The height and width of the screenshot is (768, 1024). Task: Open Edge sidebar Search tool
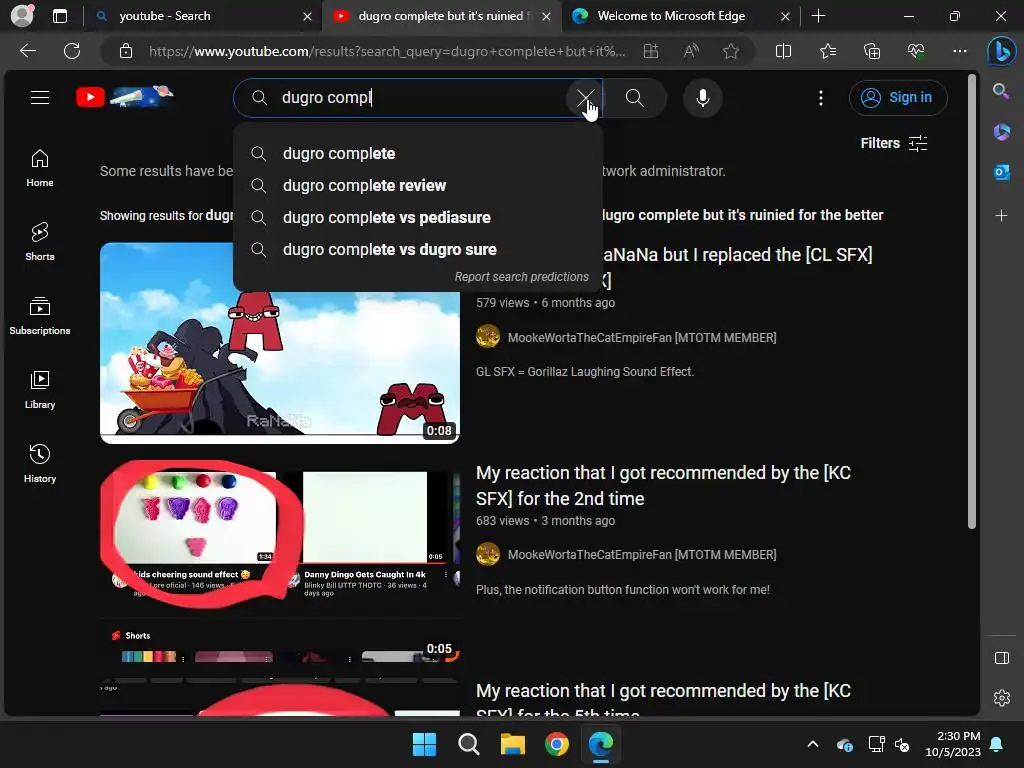coord(1001,91)
